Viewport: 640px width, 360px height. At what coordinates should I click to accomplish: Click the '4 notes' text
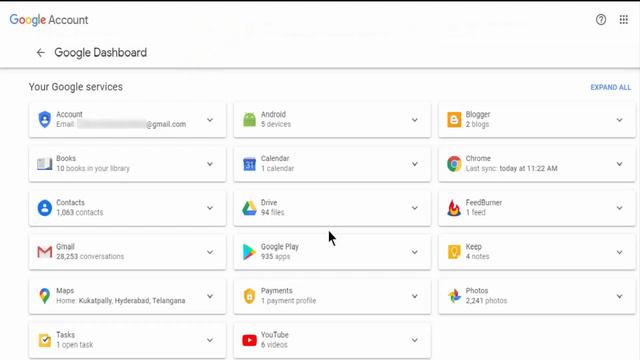tap(477, 257)
